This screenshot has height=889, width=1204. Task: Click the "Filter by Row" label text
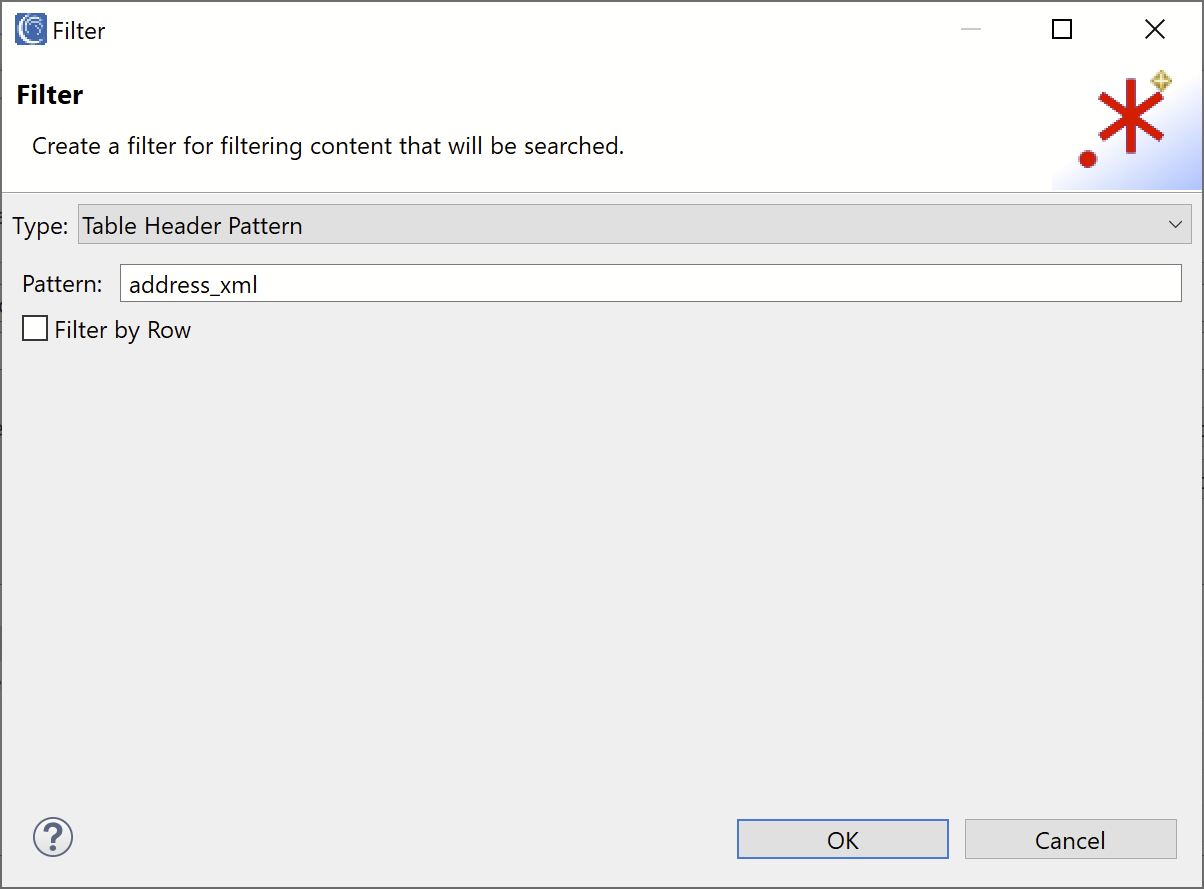[123, 330]
